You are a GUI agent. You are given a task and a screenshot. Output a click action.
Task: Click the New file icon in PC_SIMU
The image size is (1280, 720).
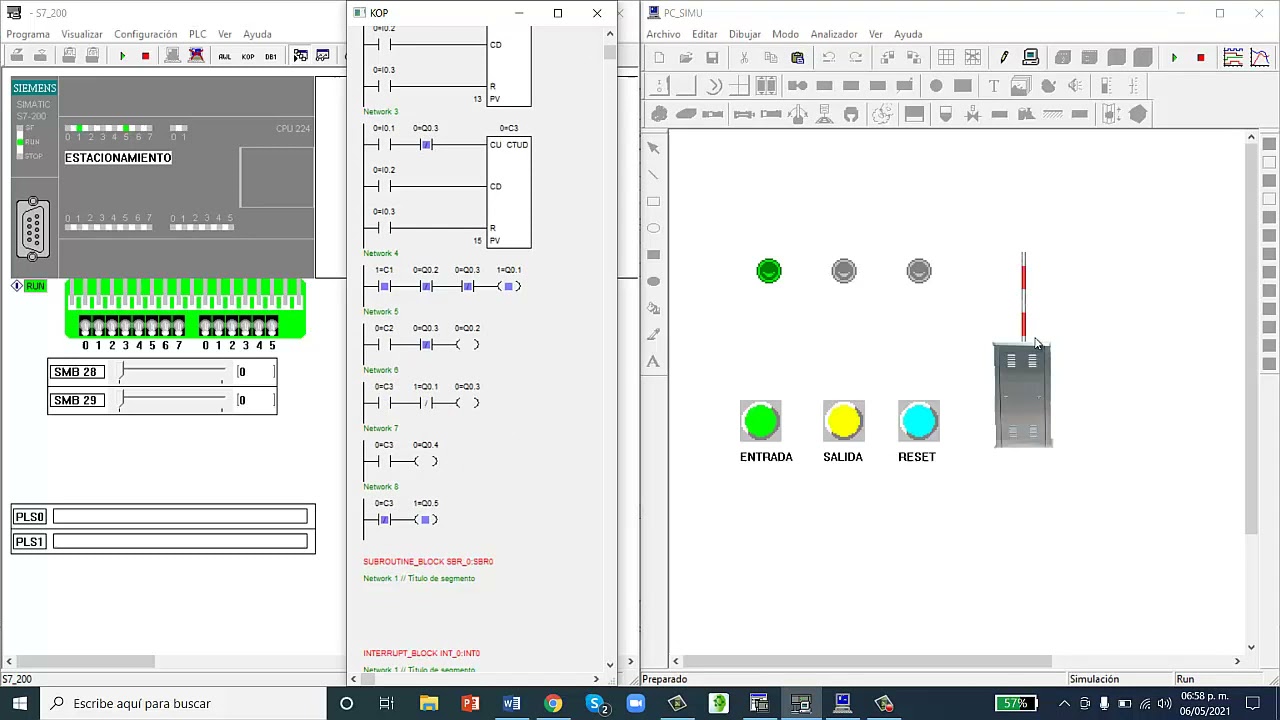coord(659,57)
